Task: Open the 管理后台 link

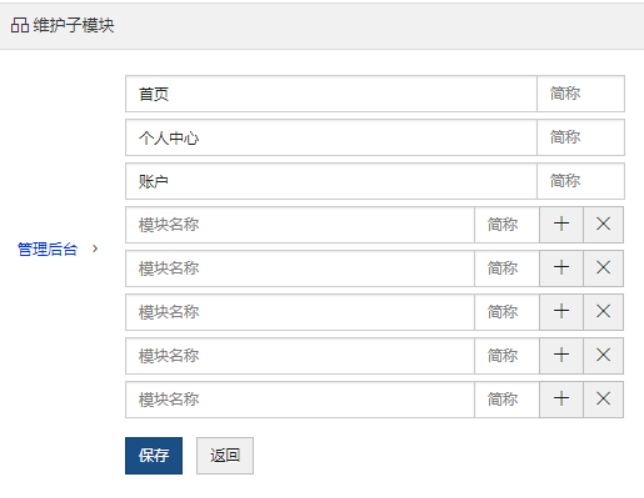Action: click(47, 249)
